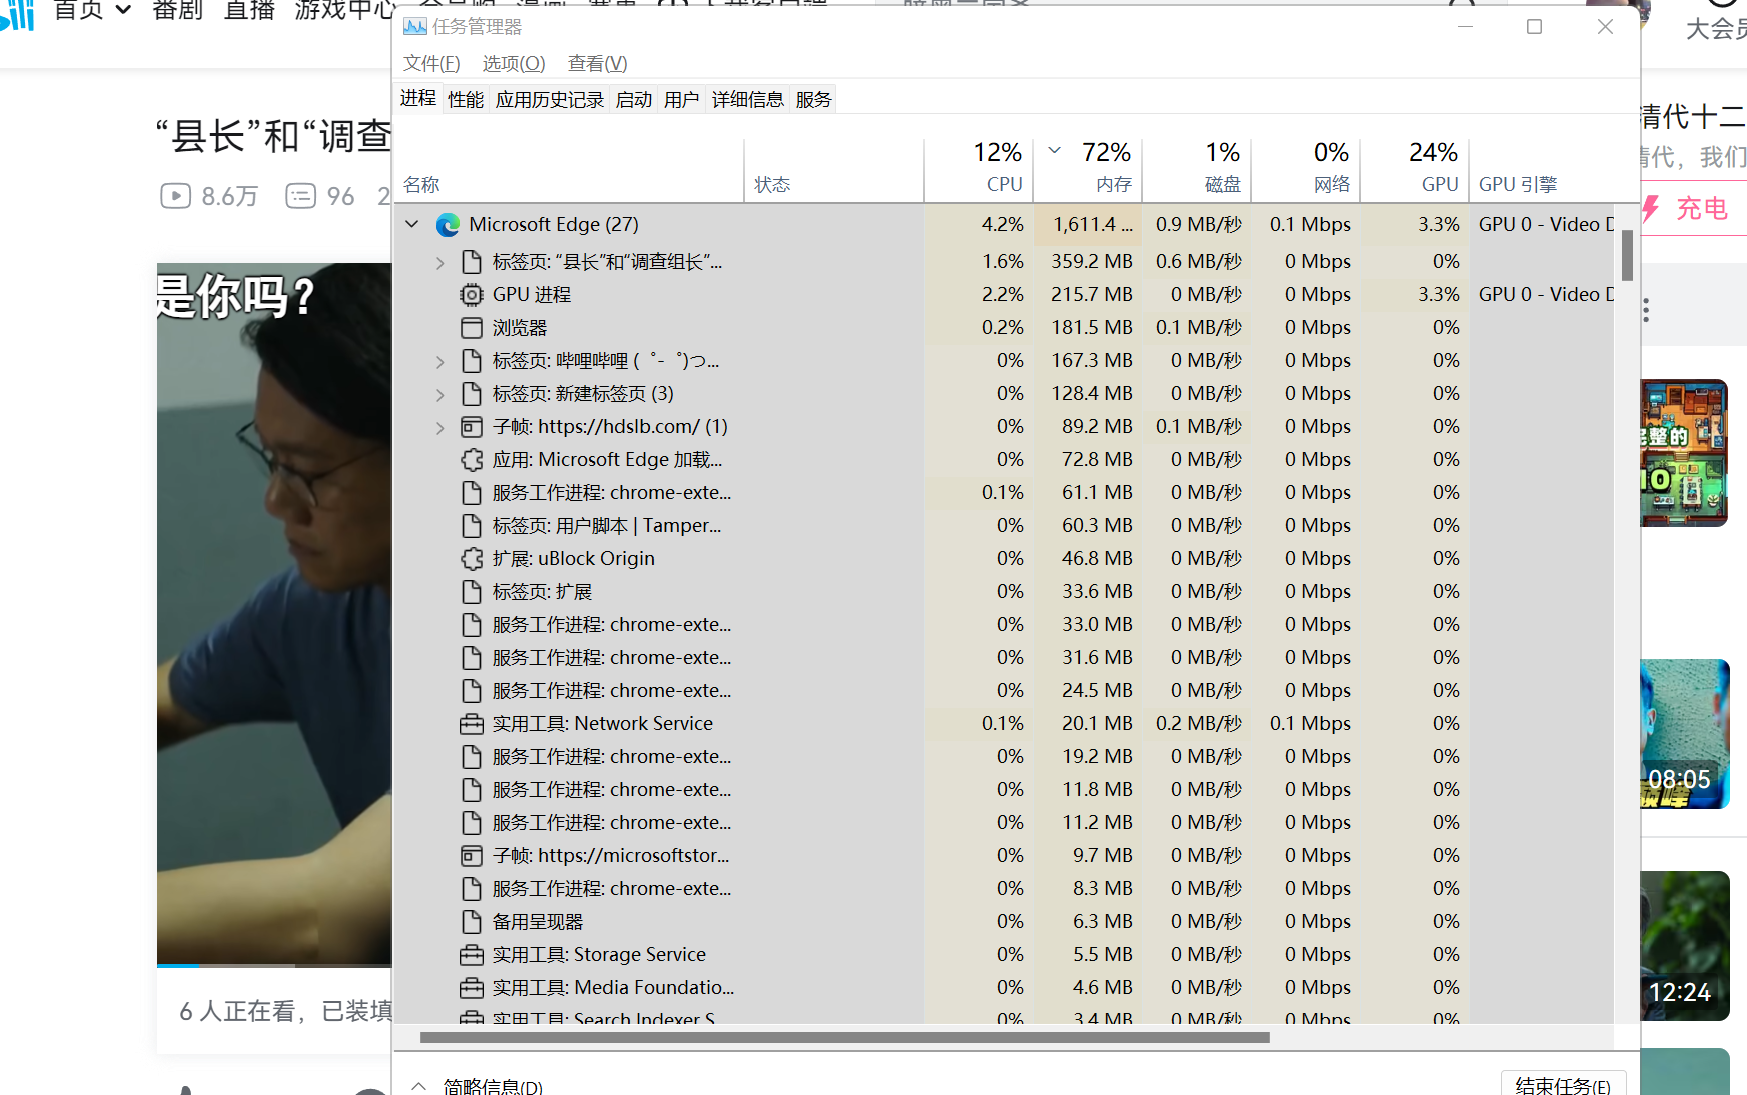Select the 实用工具: Storage Service row text
Viewport: 1747px width, 1095px height.
[x=599, y=955]
